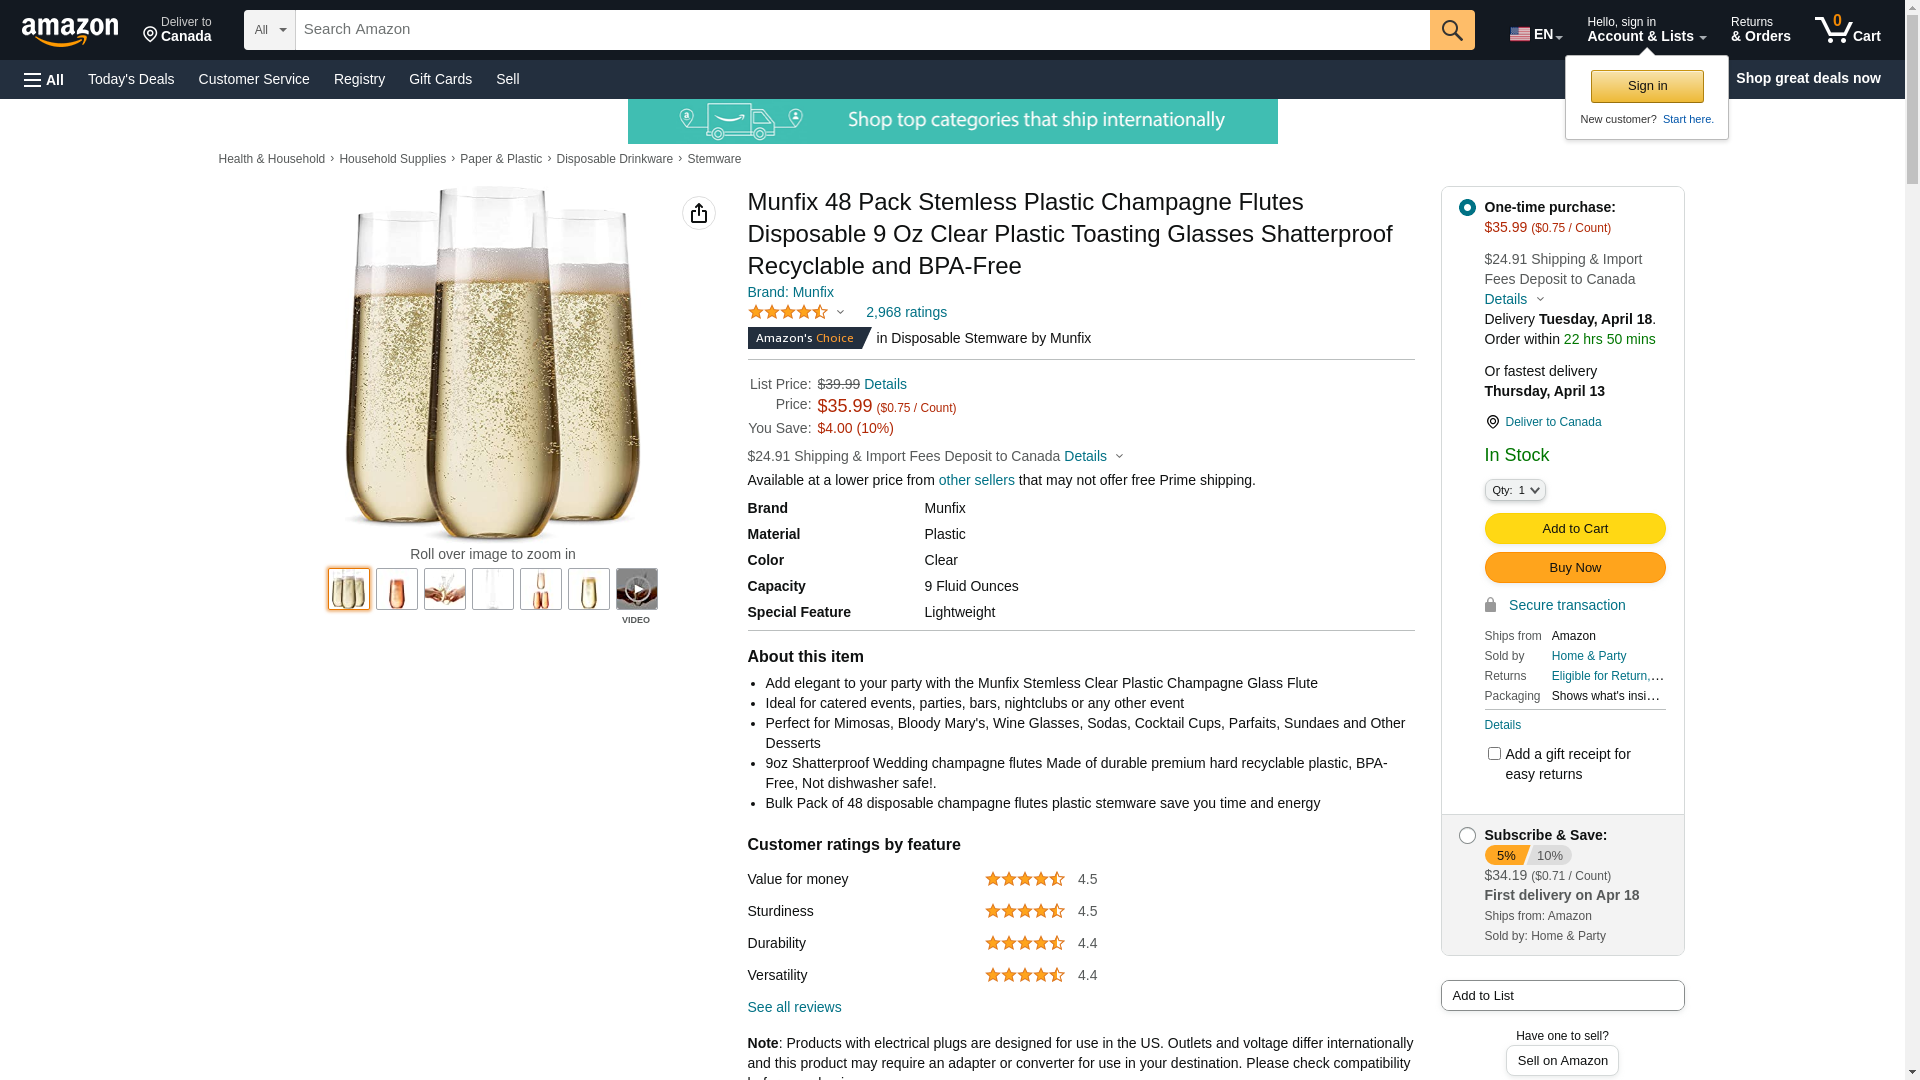The image size is (1920, 1080).
Task: Select One-time purchase option
Action: [x=1467, y=208]
